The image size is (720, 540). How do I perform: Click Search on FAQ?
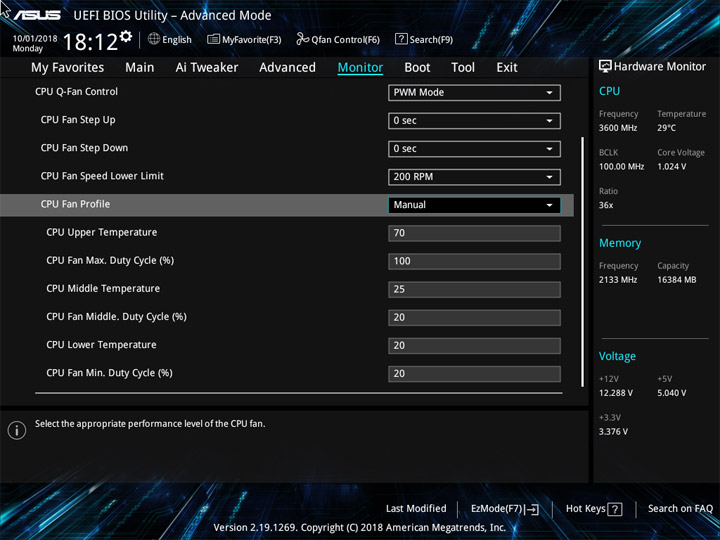680,508
